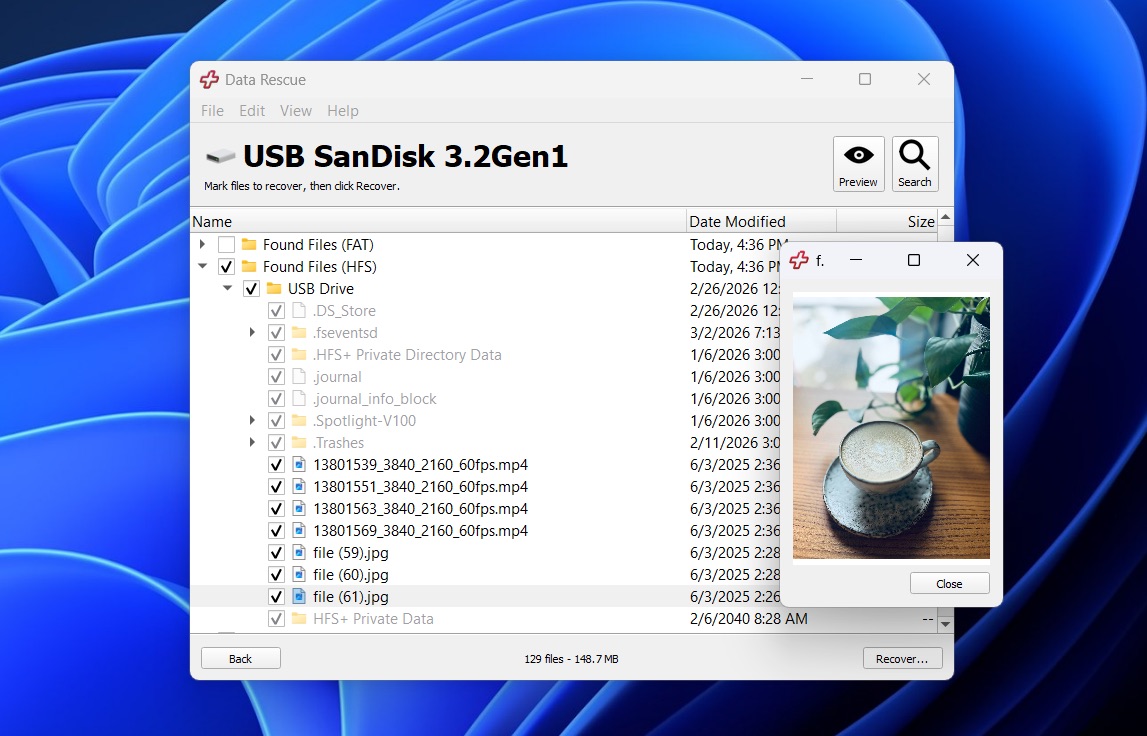
Task: Open the View menu
Action: click(295, 111)
